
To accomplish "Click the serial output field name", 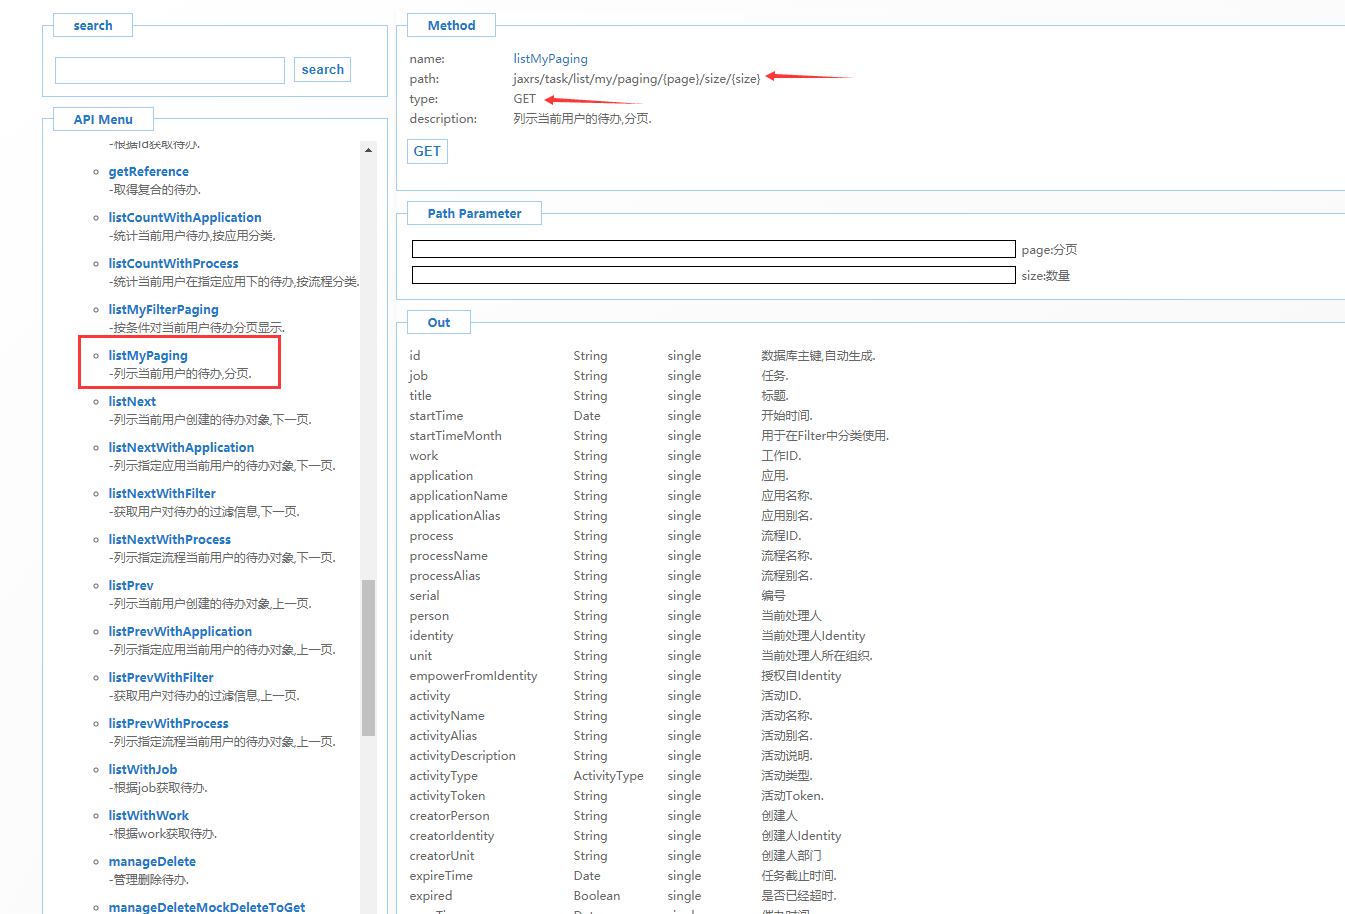I will (x=424, y=596).
